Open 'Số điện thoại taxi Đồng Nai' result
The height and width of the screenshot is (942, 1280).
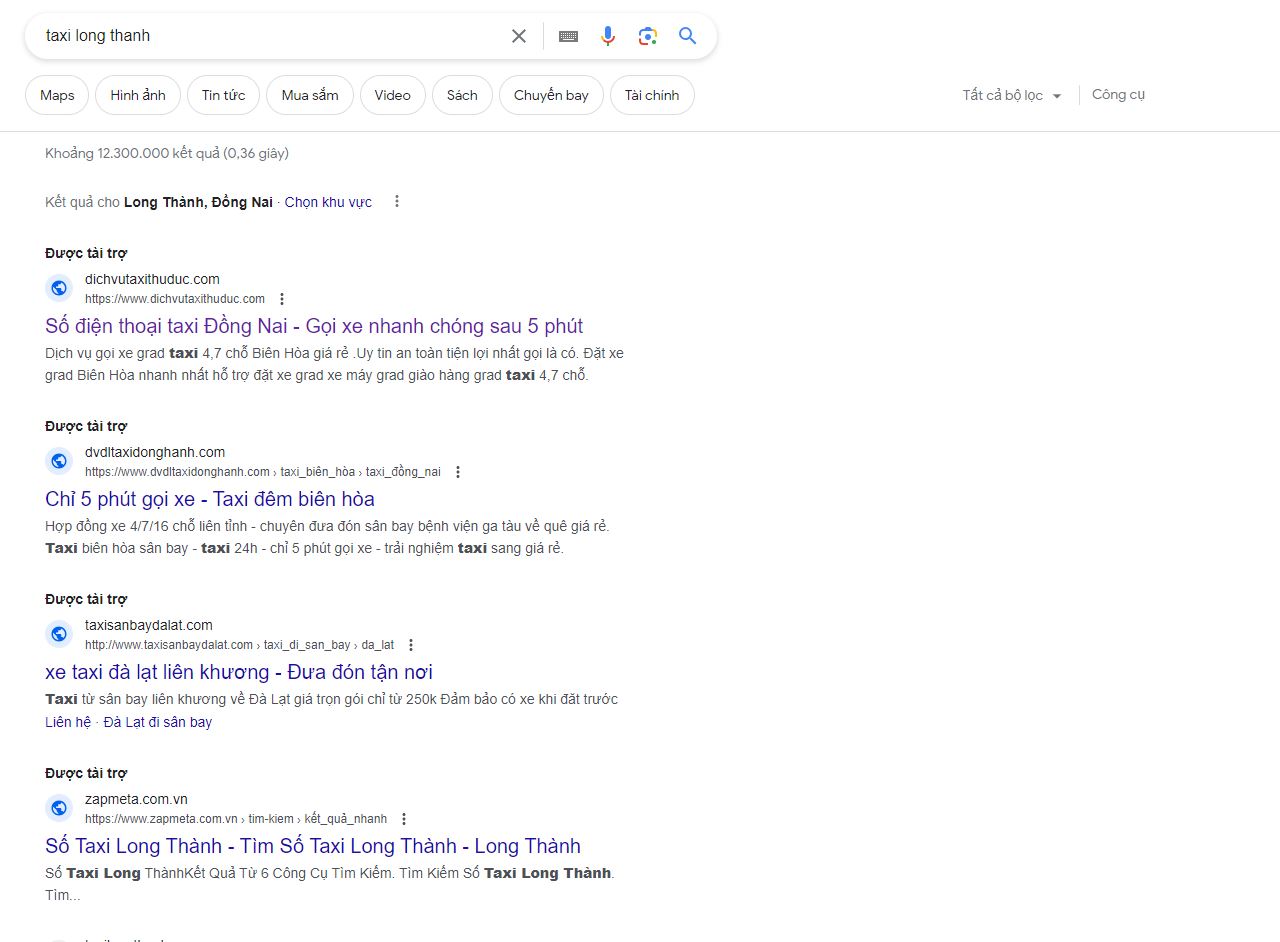pos(314,326)
